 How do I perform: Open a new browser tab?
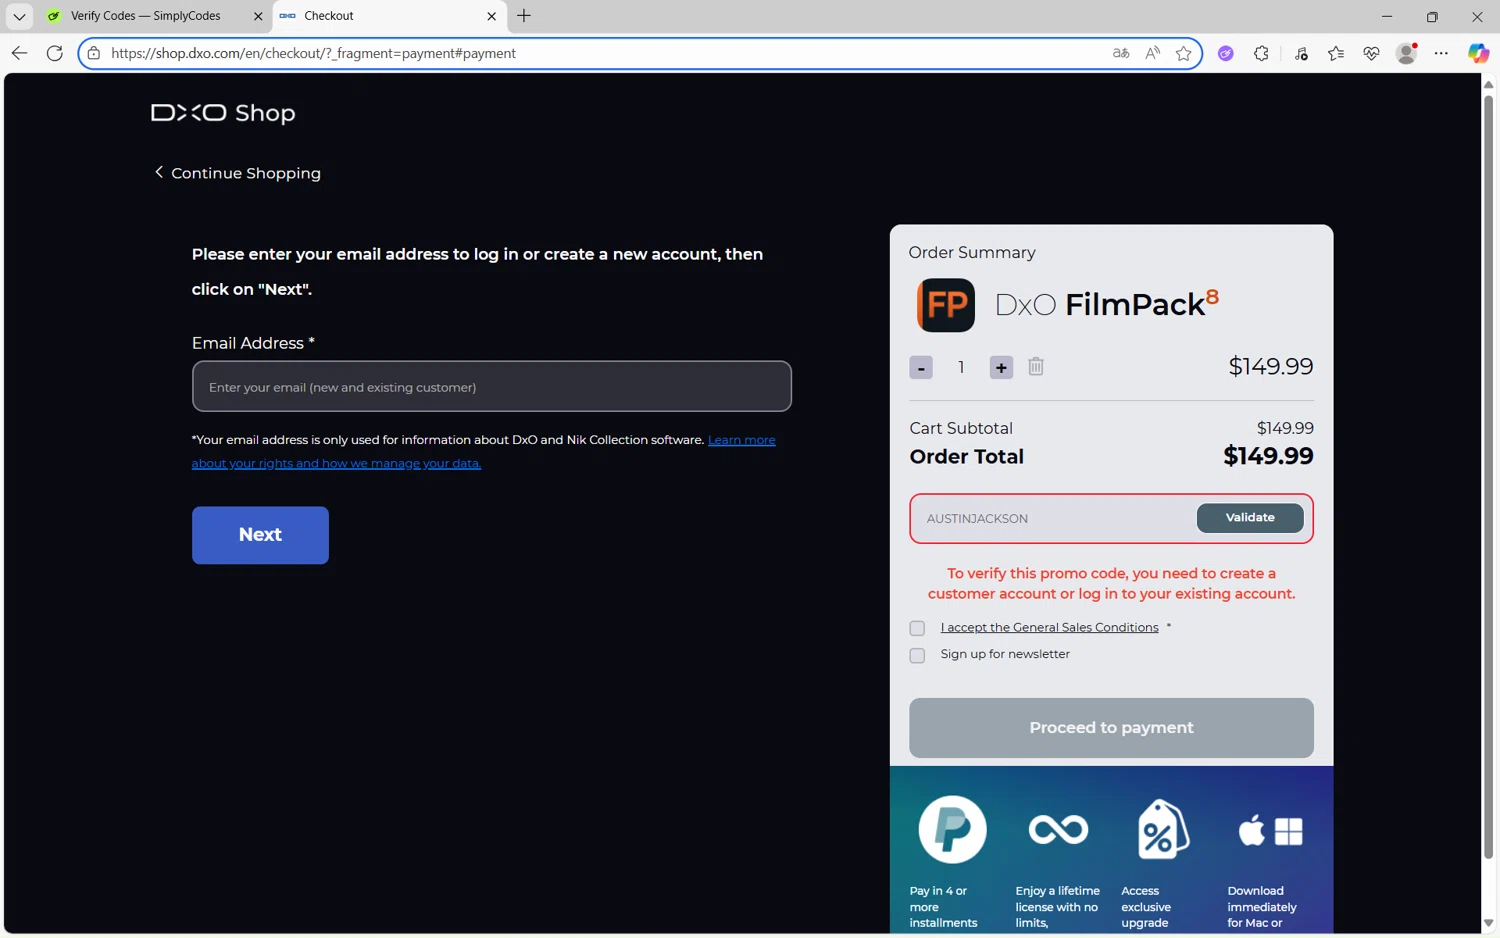pyautogui.click(x=524, y=16)
